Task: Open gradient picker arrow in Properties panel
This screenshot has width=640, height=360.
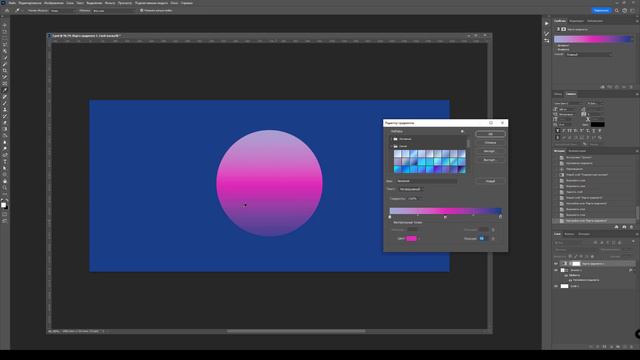Action: 633,39
